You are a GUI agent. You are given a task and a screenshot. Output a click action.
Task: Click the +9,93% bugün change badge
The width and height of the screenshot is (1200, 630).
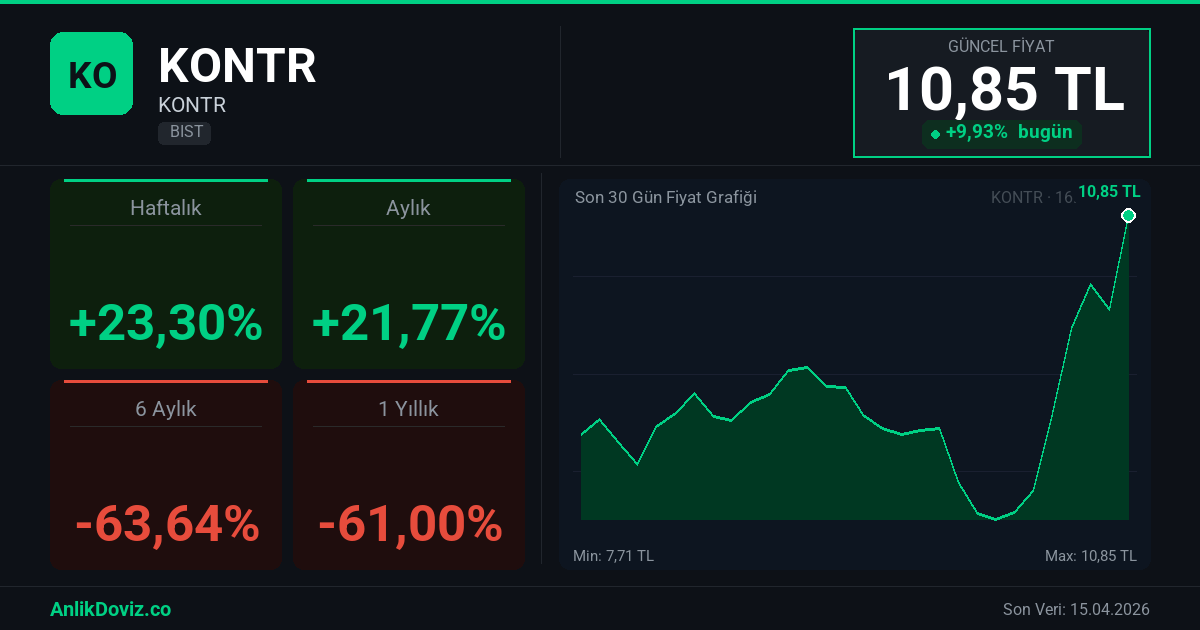click(1001, 133)
